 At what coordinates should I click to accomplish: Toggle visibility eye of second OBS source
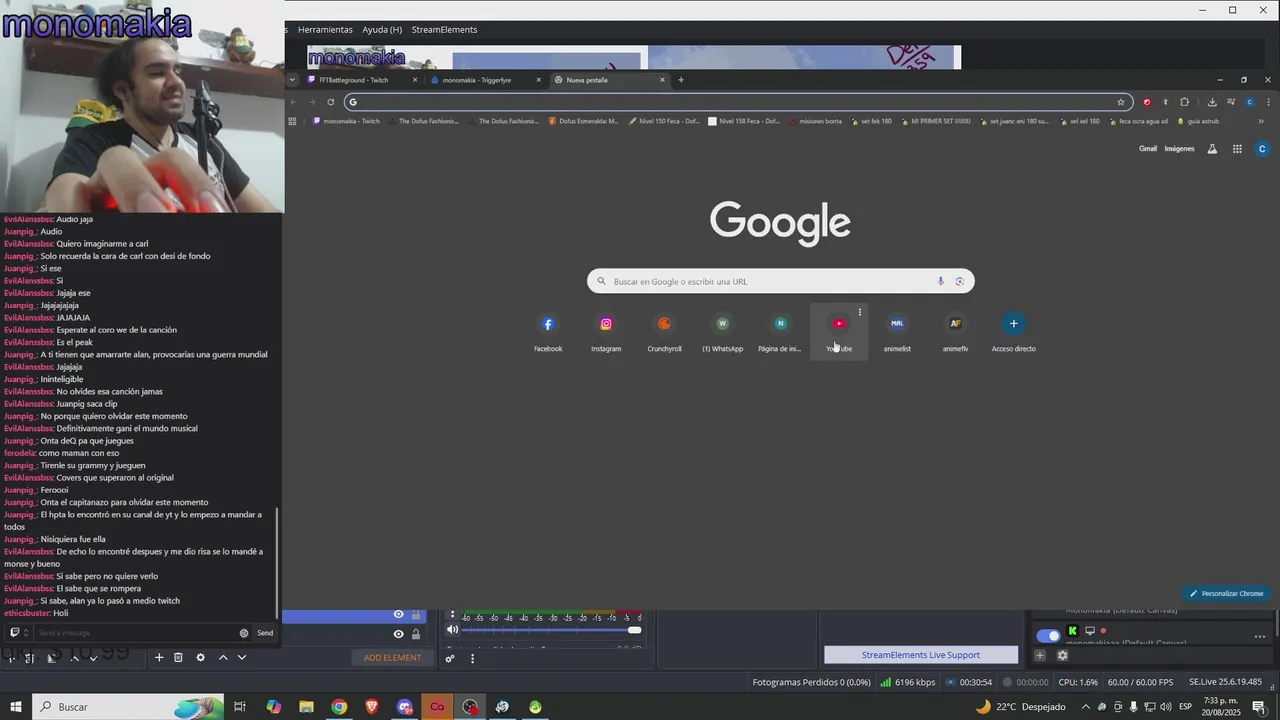point(398,634)
